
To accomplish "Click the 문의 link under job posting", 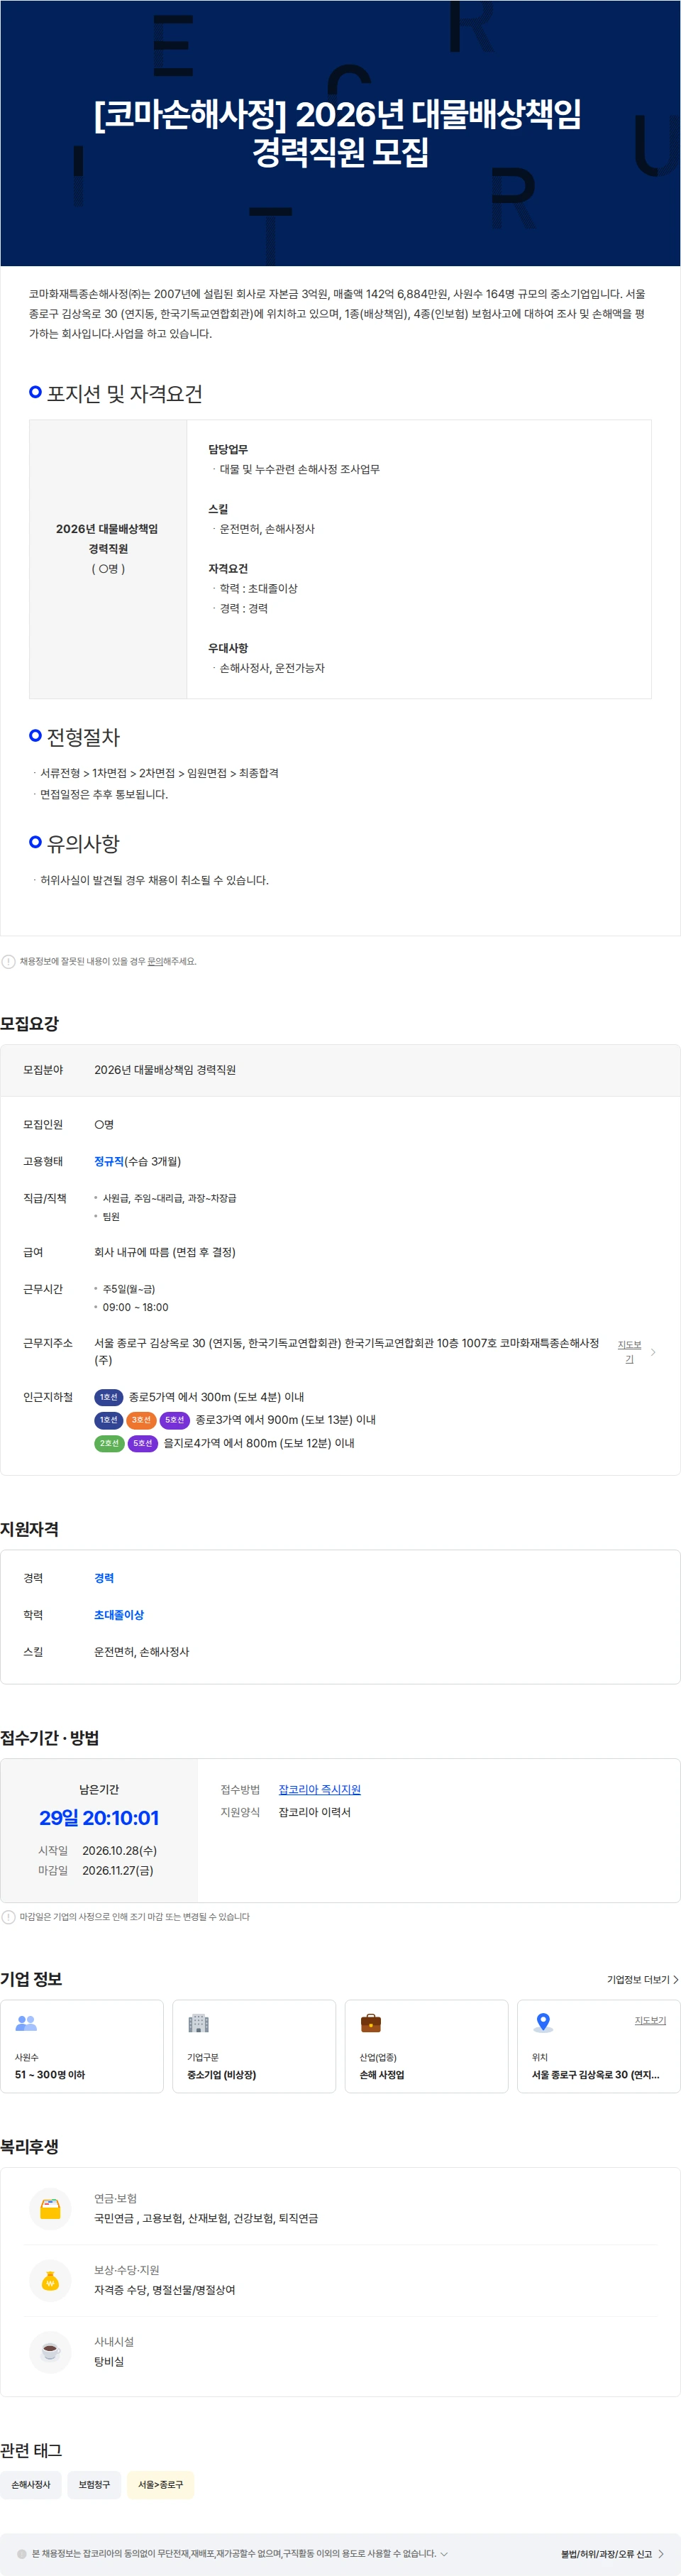I will point(155,962).
